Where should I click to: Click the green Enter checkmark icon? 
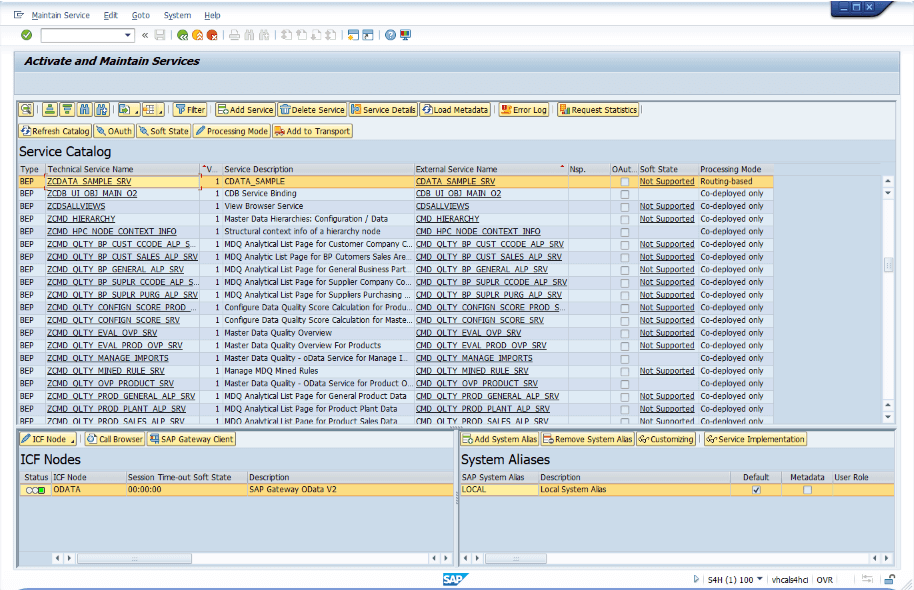click(x=26, y=35)
